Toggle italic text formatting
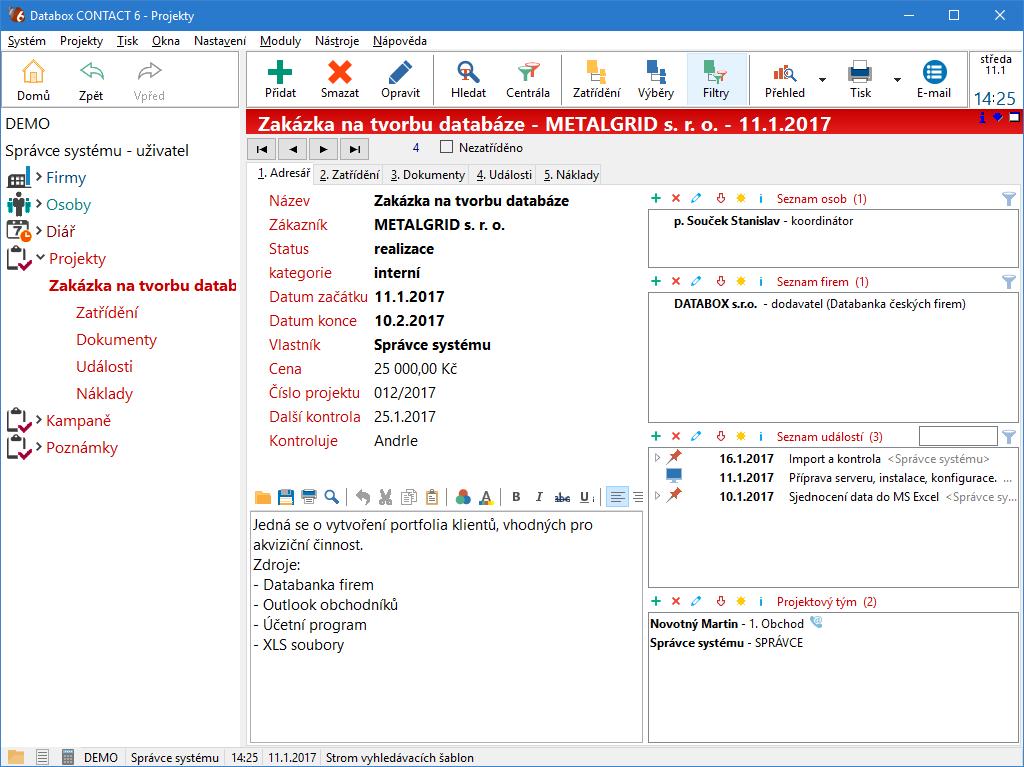Image resolution: width=1024 pixels, height=767 pixels. [539, 497]
